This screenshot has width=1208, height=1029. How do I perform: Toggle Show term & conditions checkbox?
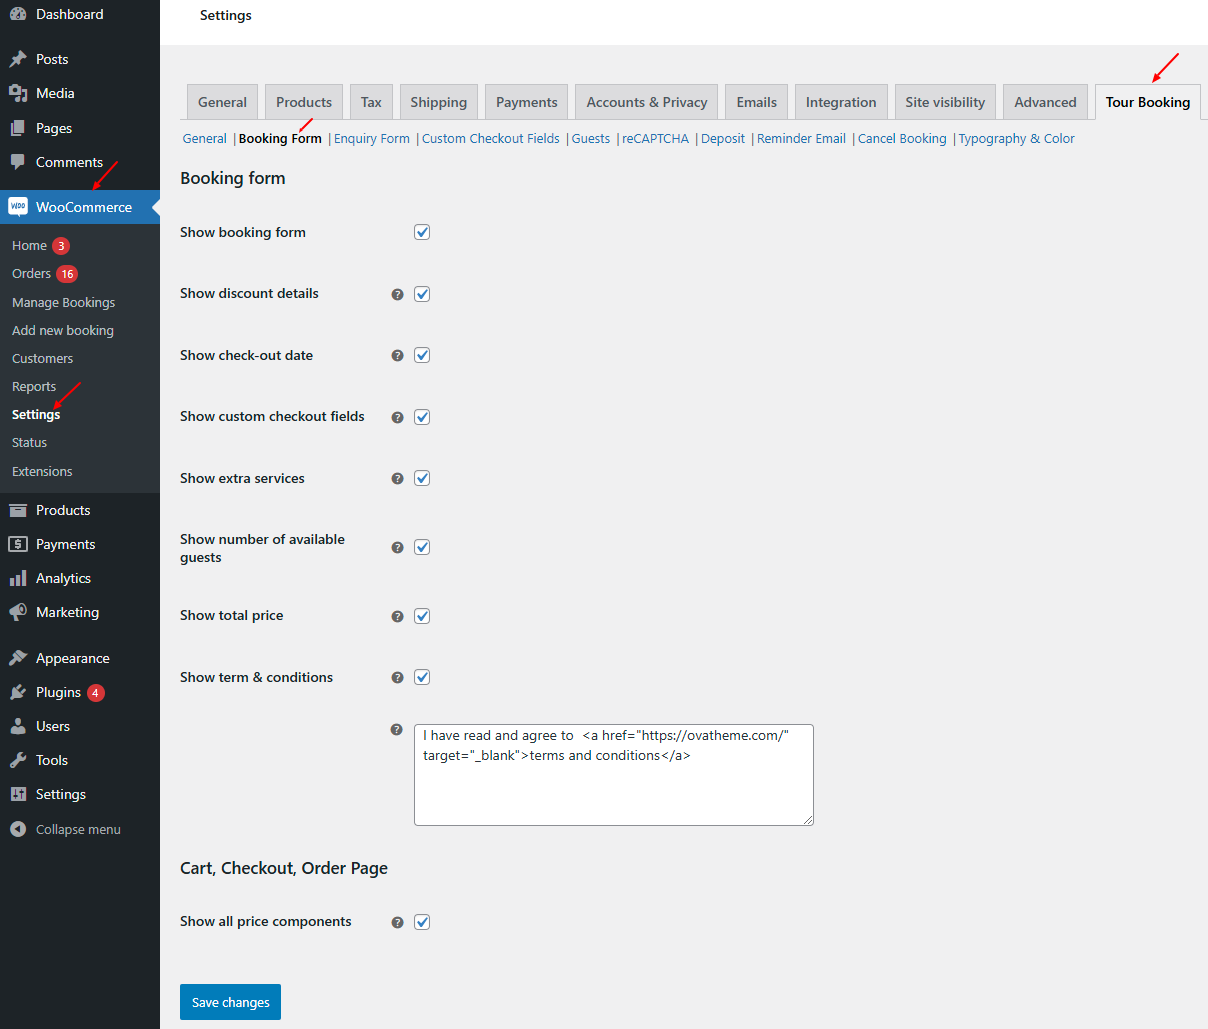(422, 677)
